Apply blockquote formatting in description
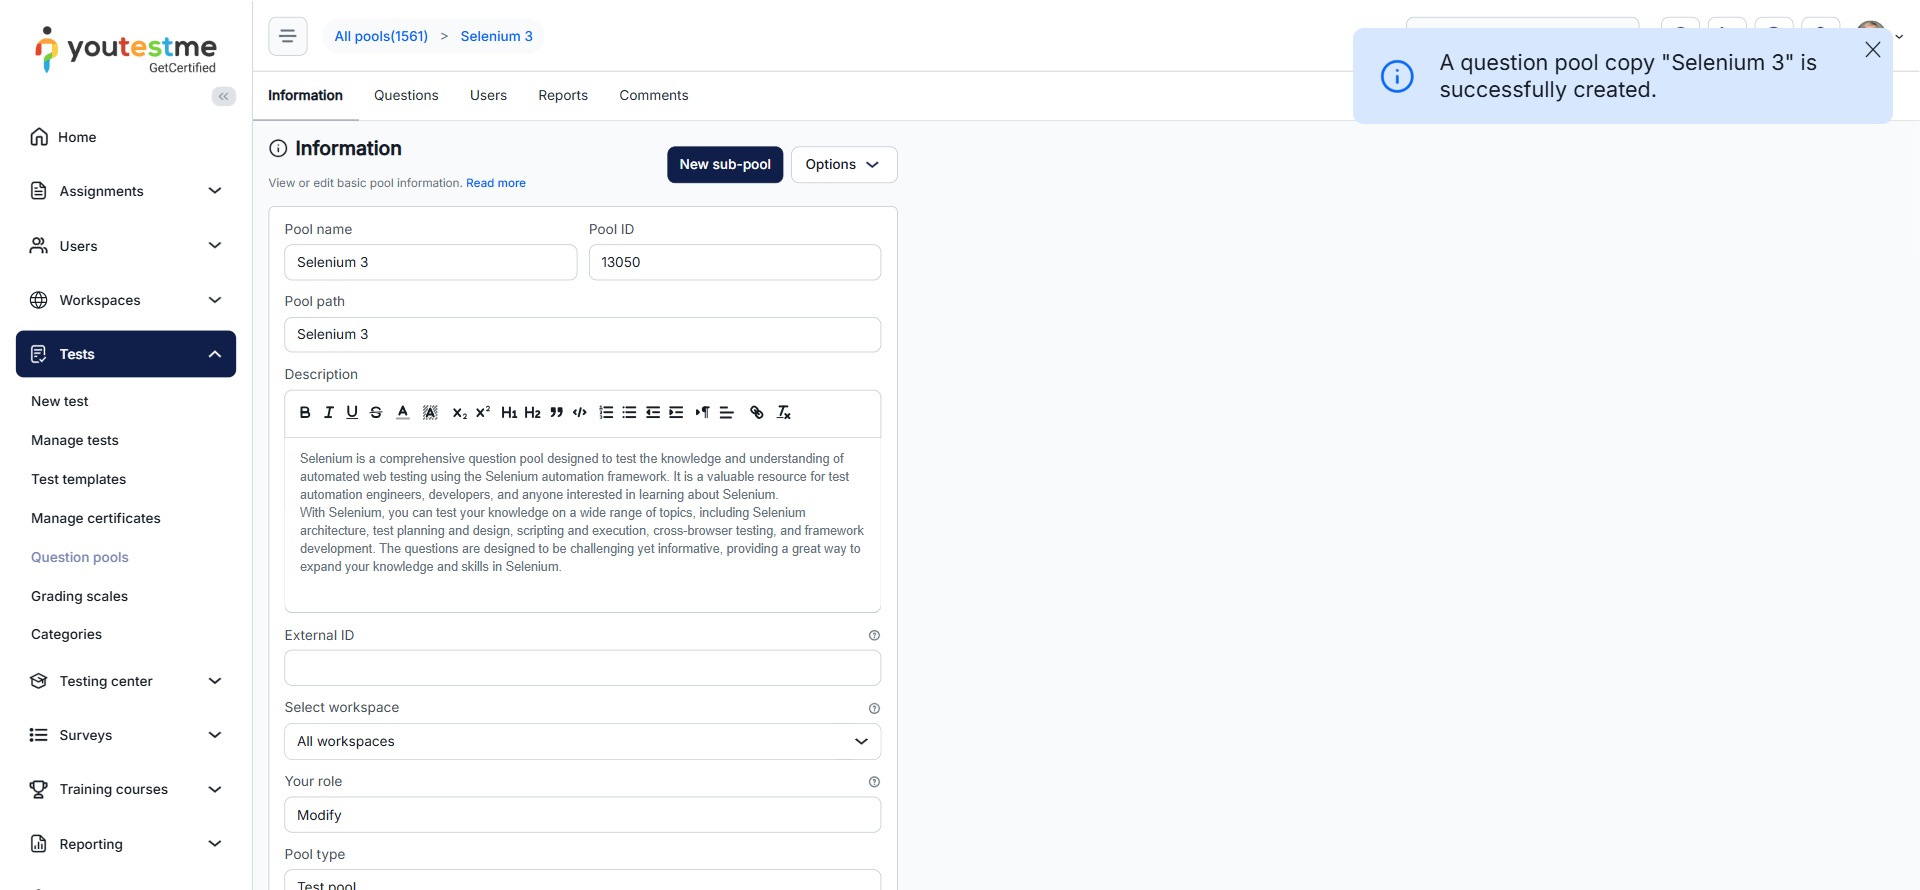 pos(556,412)
